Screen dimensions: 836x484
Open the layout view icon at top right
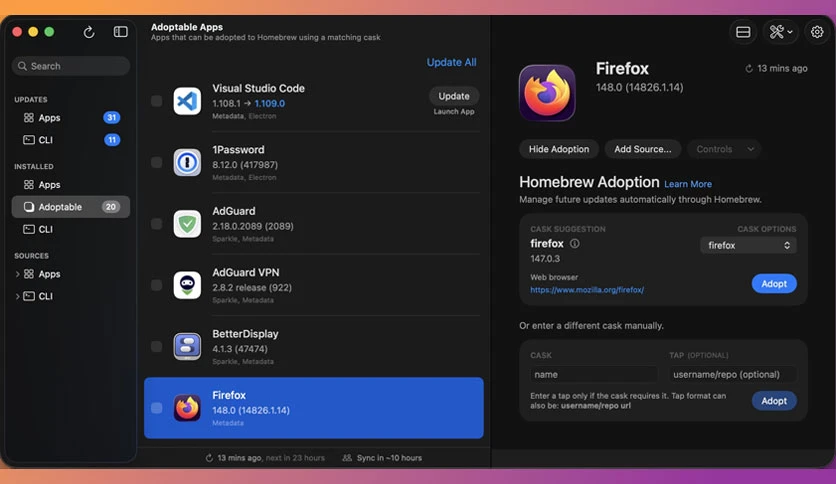point(743,32)
